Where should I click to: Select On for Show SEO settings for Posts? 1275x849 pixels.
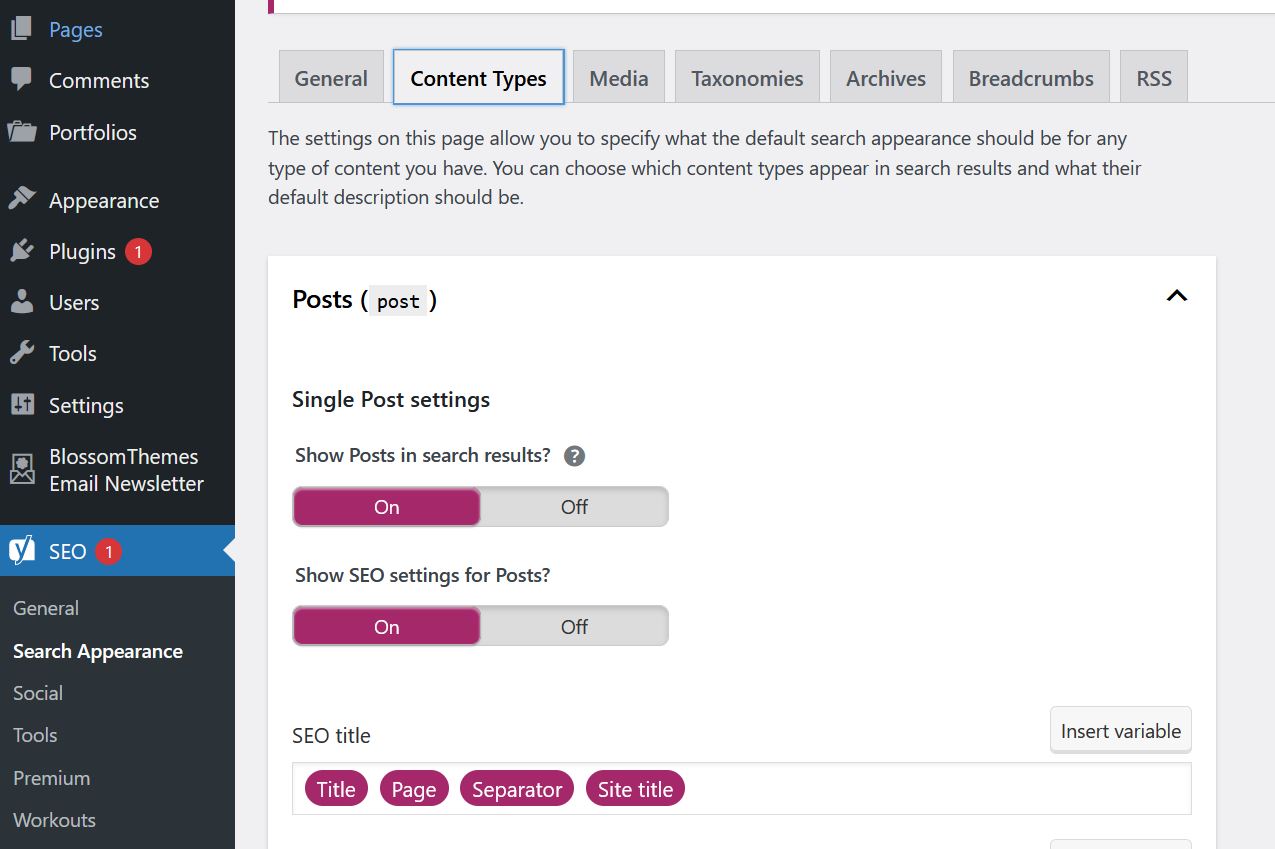(x=386, y=627)
